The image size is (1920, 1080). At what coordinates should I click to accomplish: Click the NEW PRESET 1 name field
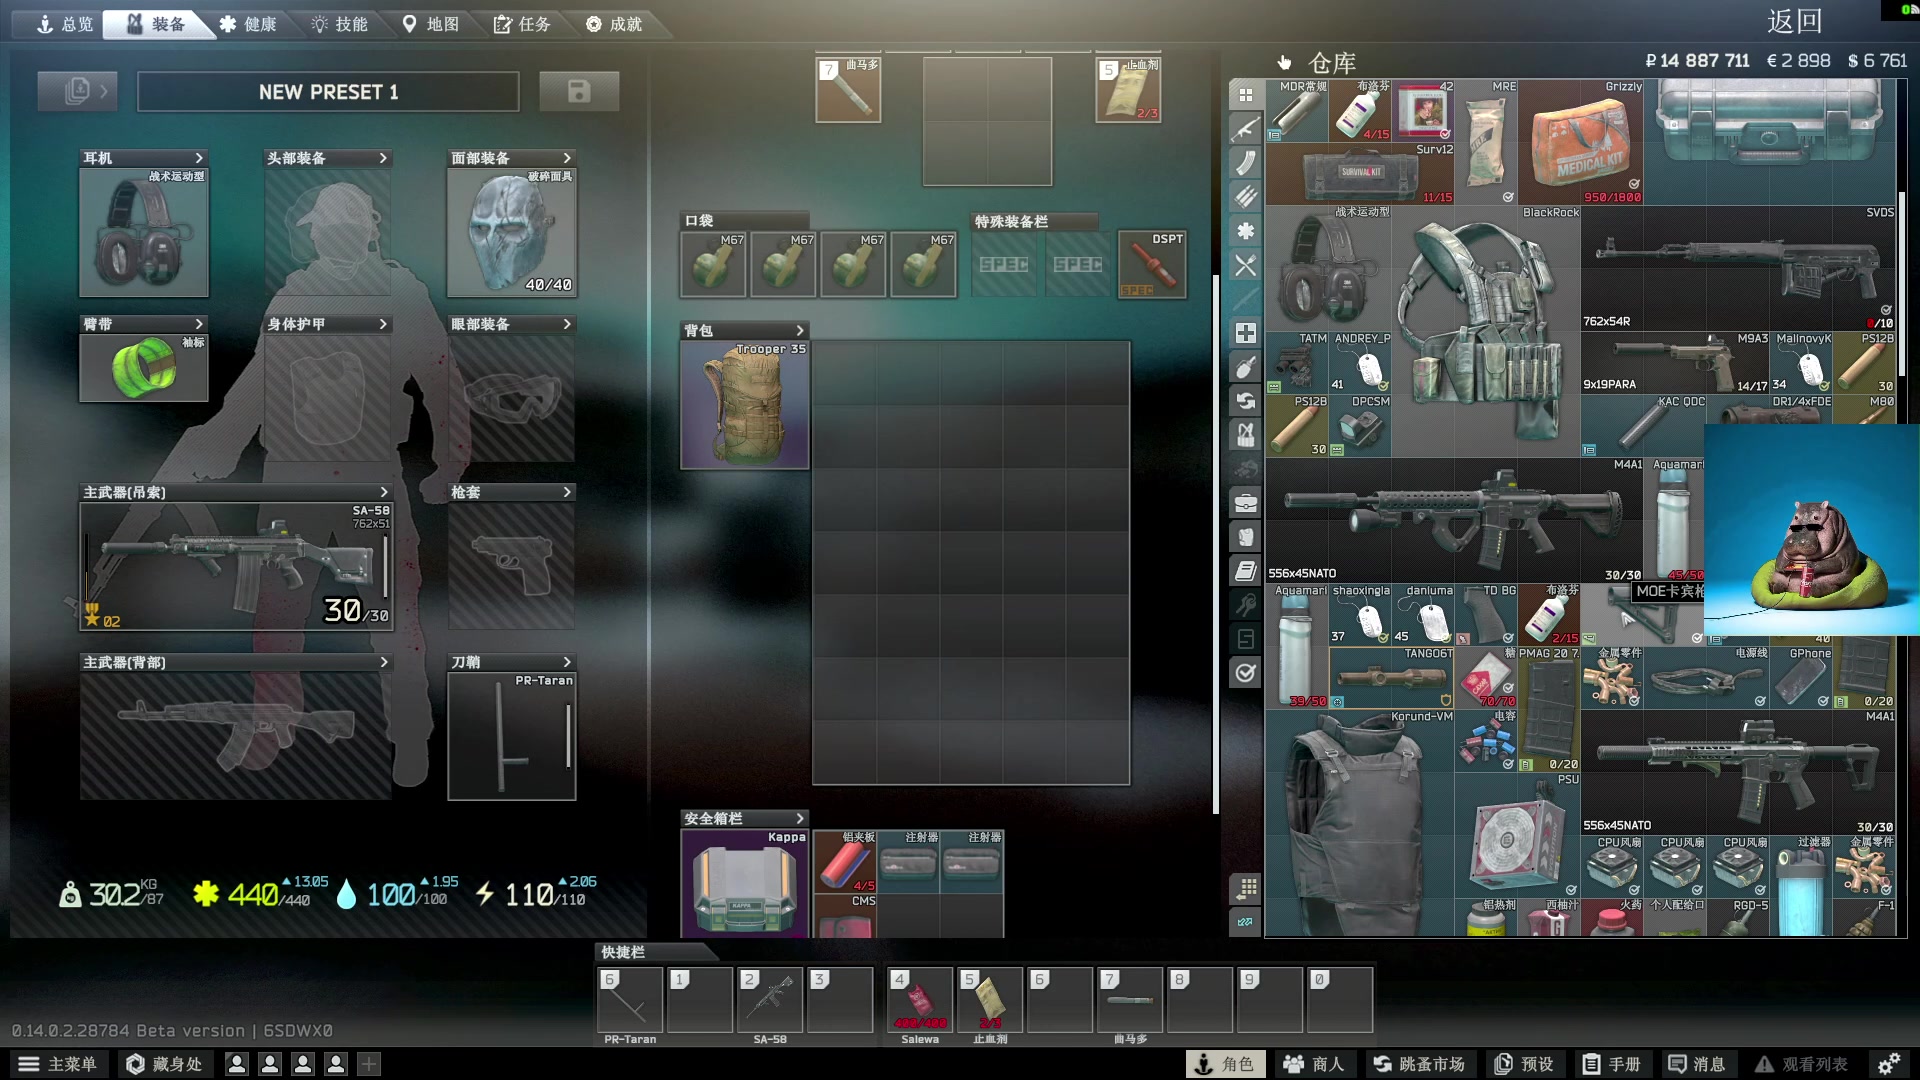click(x=328, y=91)
